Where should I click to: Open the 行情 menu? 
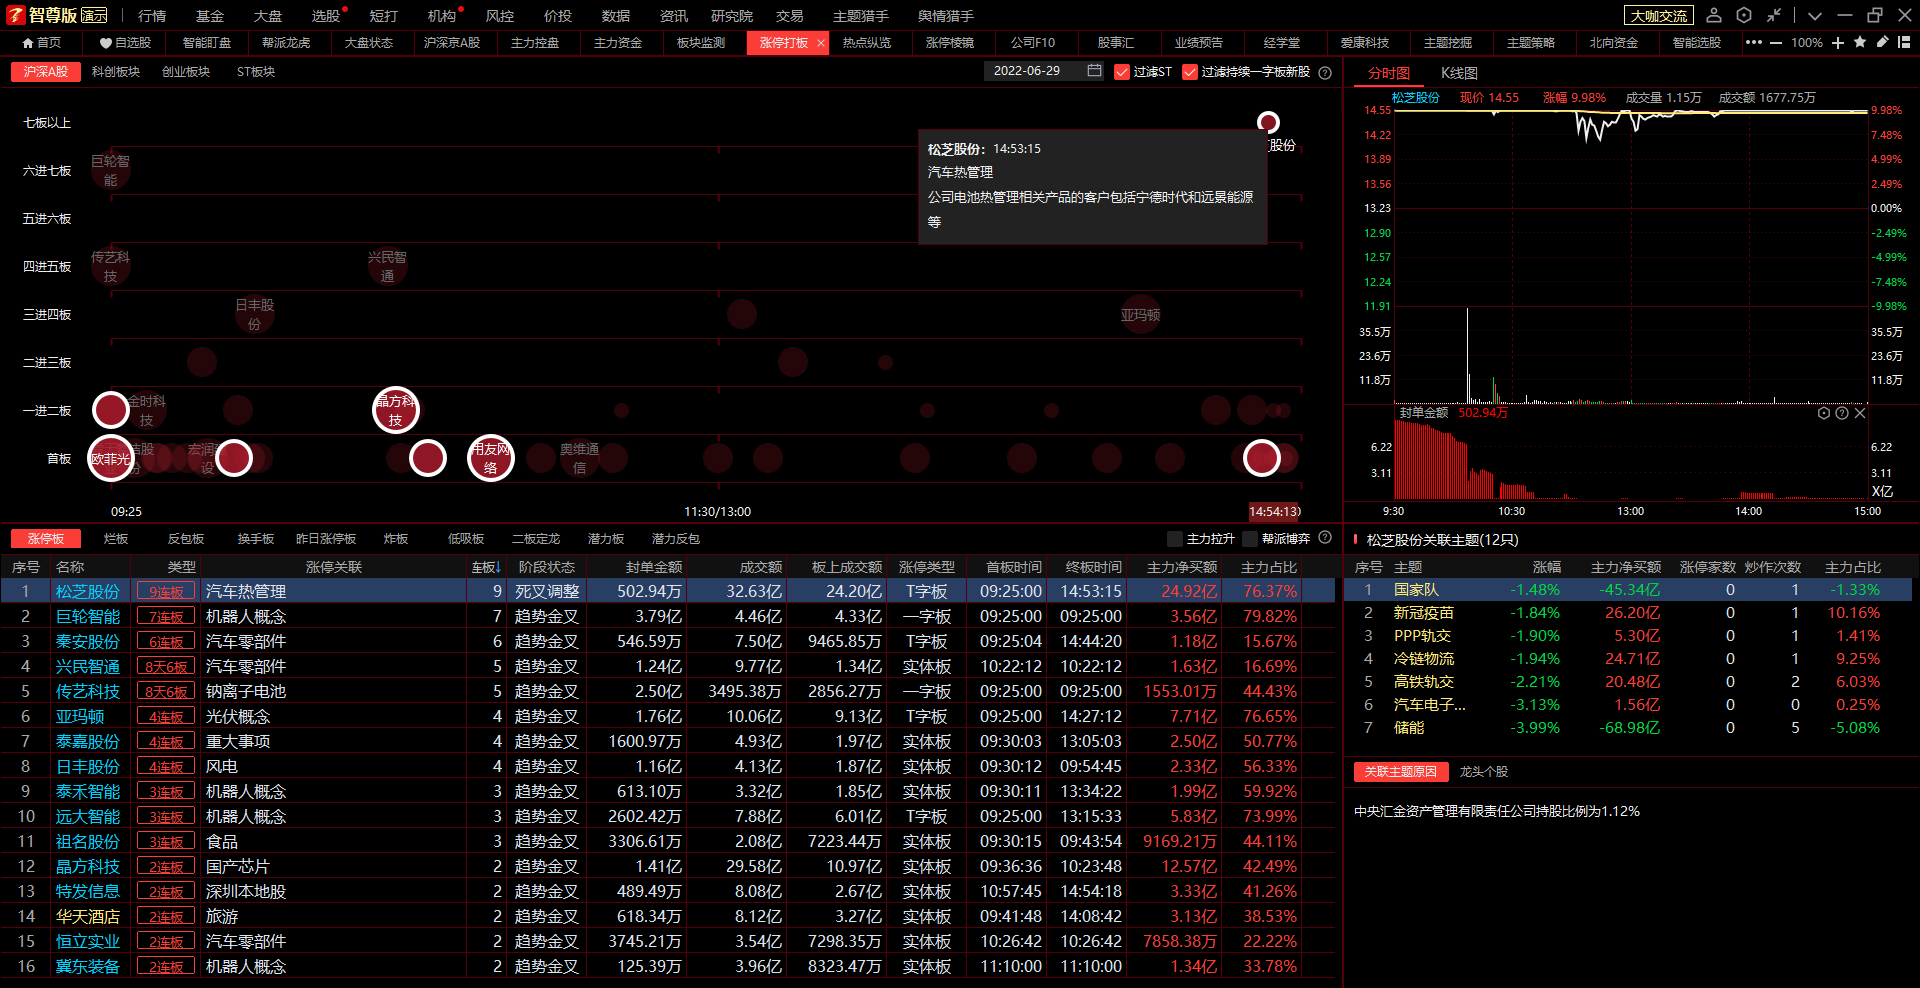pyautogui.click(x=152, y=16)
